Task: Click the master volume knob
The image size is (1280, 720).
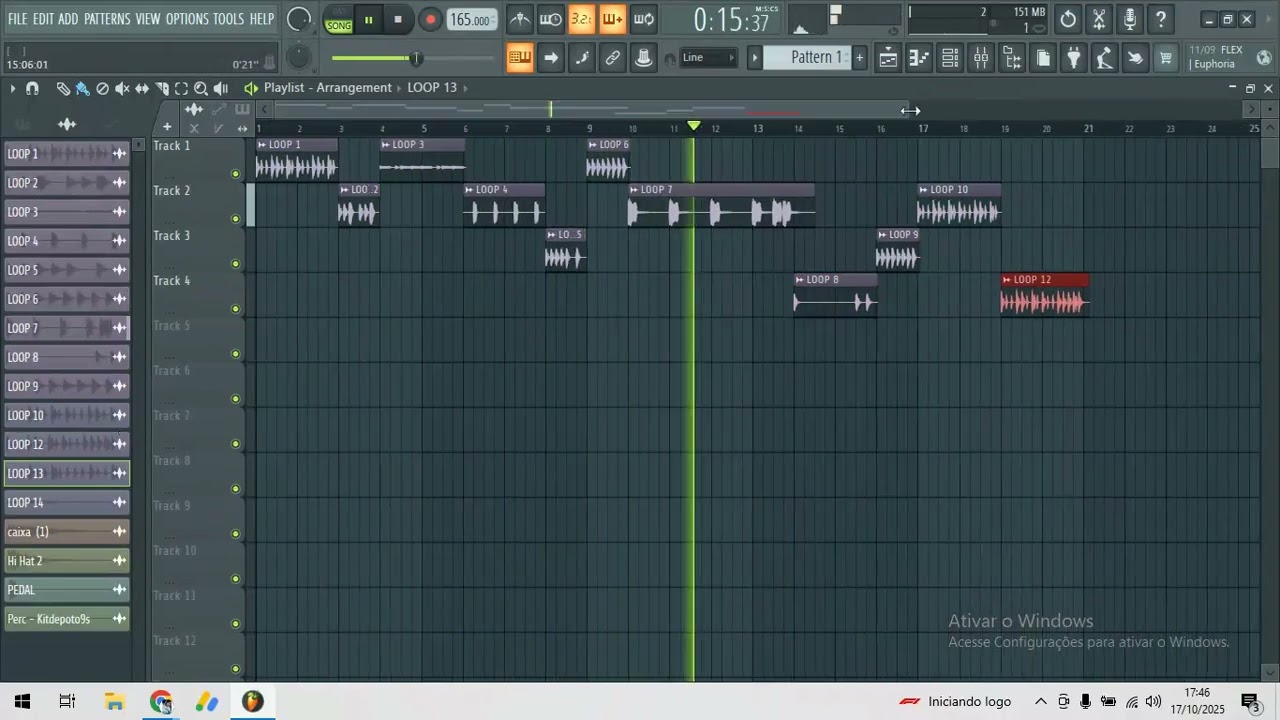Action: pyautogui.click(x=298, y=19)
